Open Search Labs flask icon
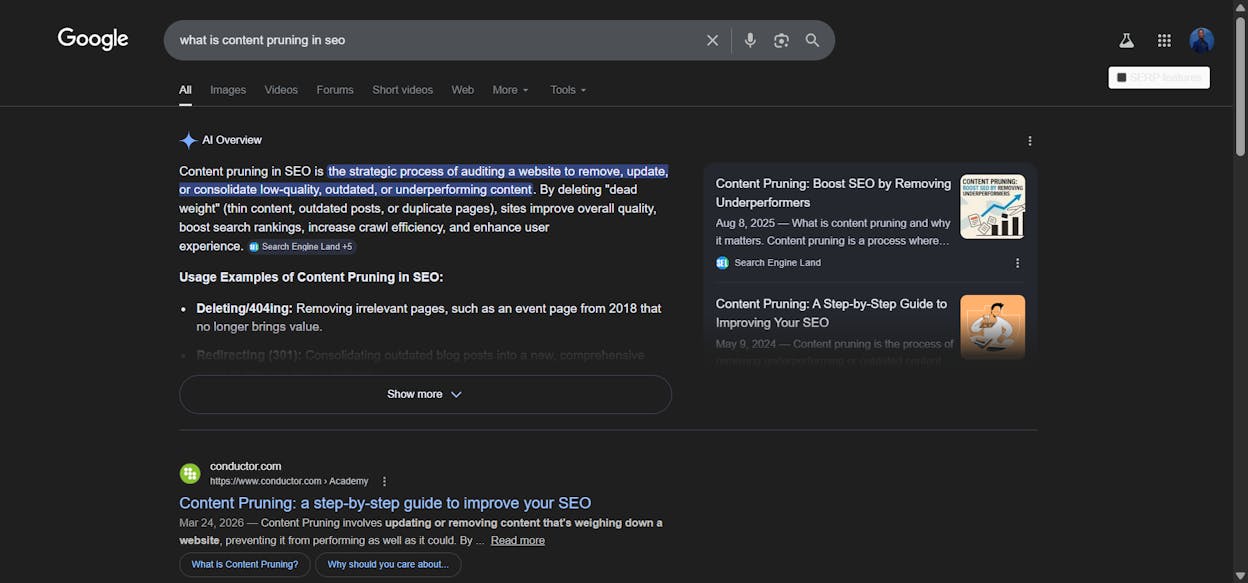 tap(1126, 40)
